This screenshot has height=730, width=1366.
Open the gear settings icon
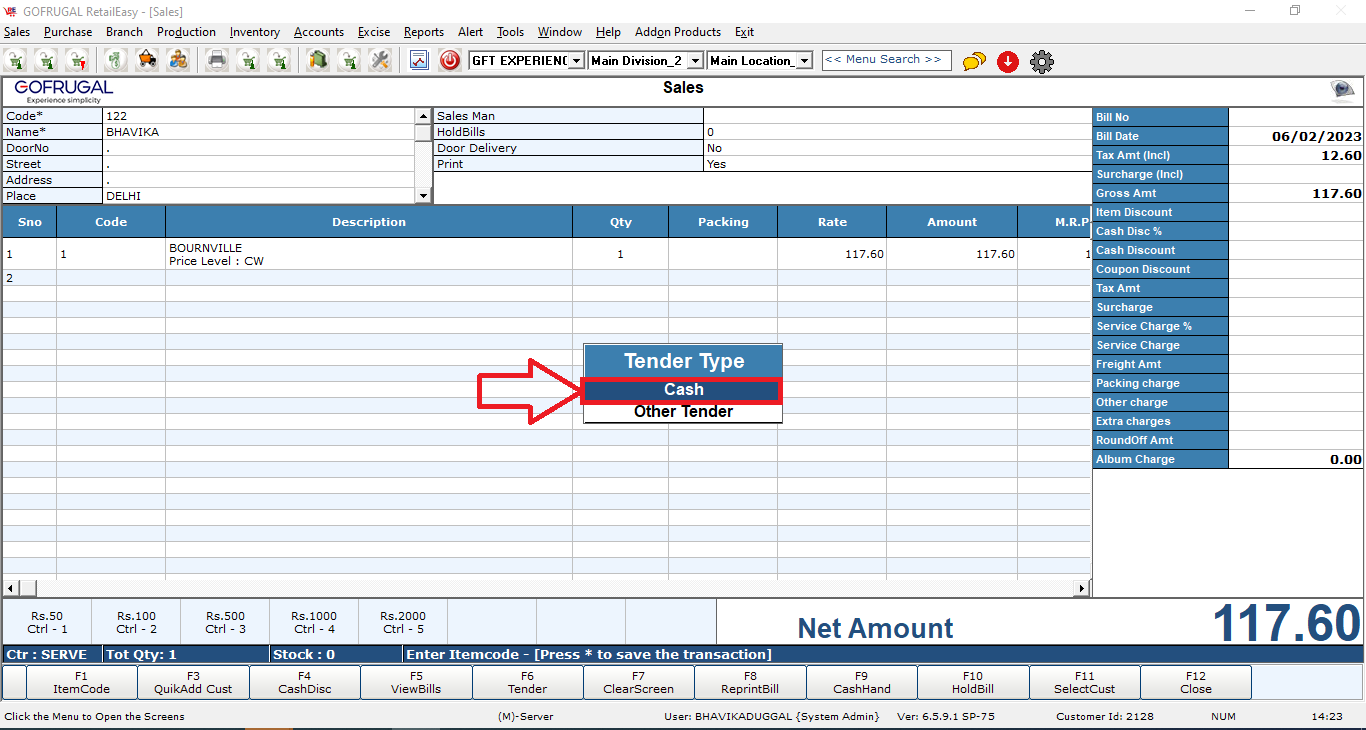click(1042, 62)
